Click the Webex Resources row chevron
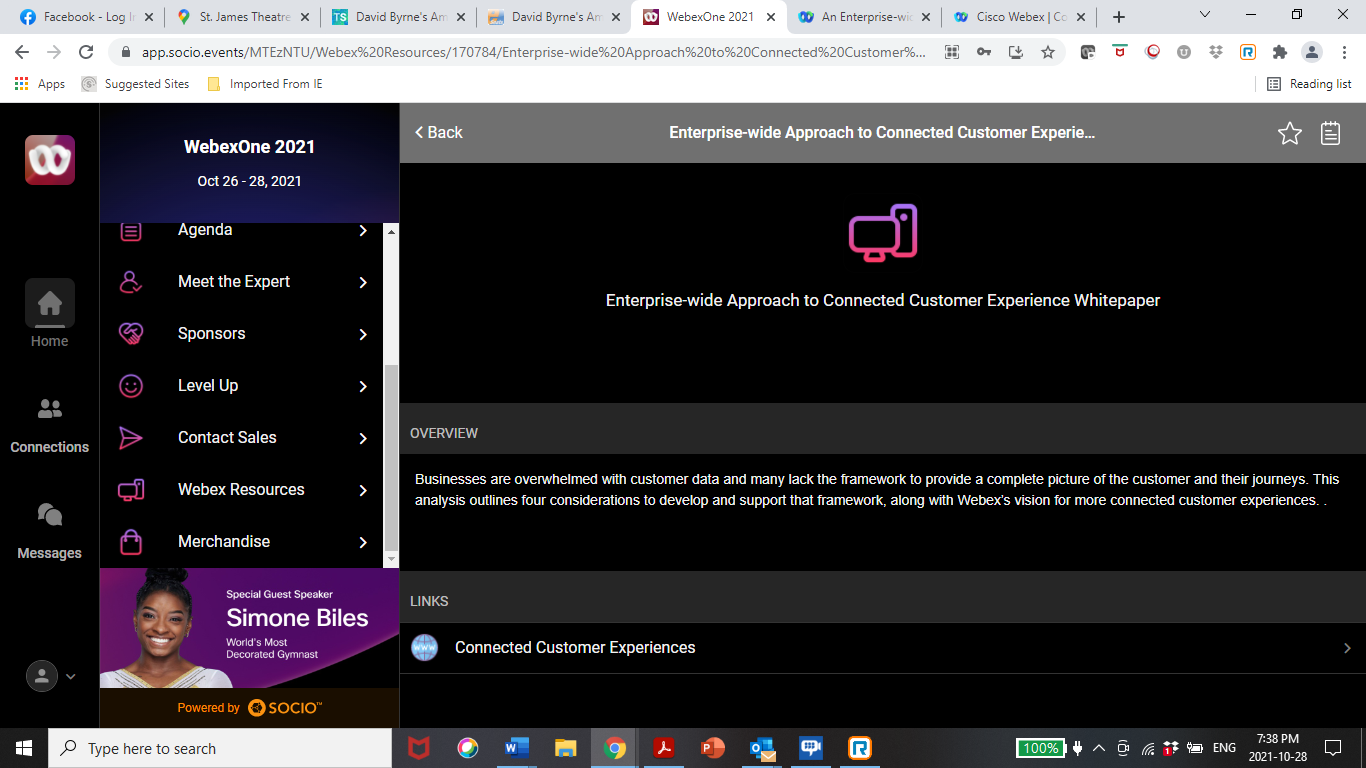1366x768 pixels. click(363, 491)
